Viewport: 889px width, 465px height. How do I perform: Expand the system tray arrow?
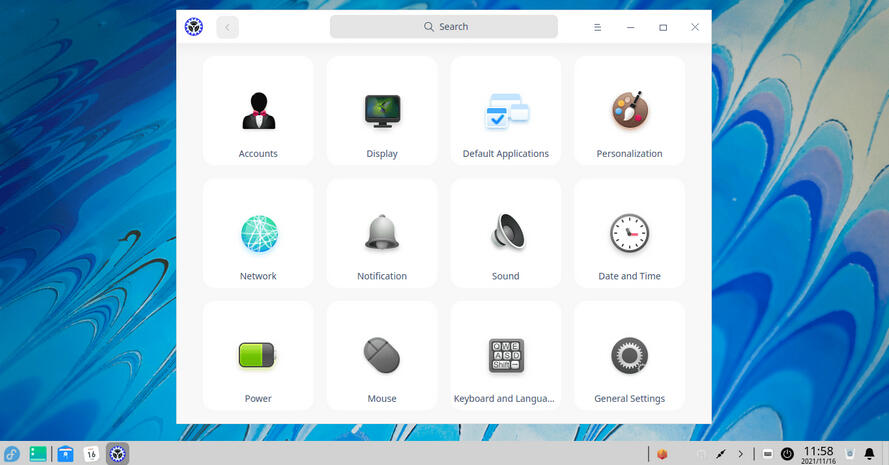coord(740,454)
